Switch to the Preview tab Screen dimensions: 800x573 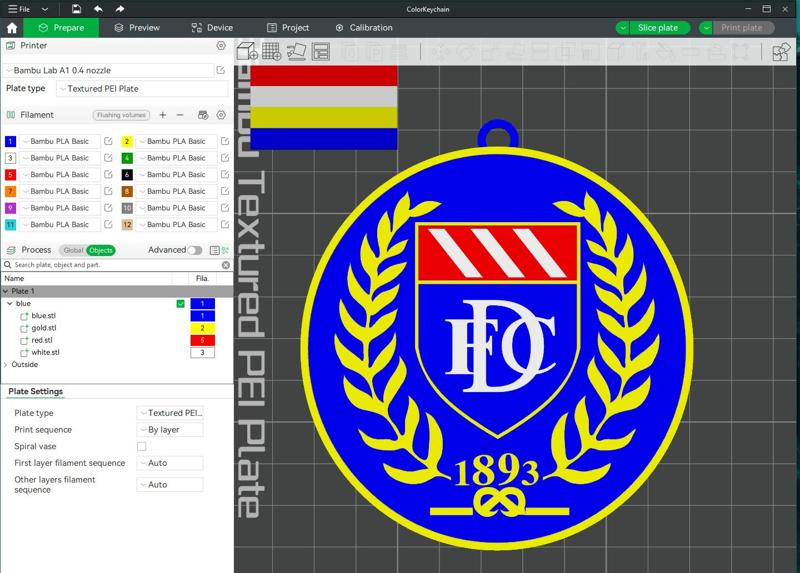[x=137, y=28]
